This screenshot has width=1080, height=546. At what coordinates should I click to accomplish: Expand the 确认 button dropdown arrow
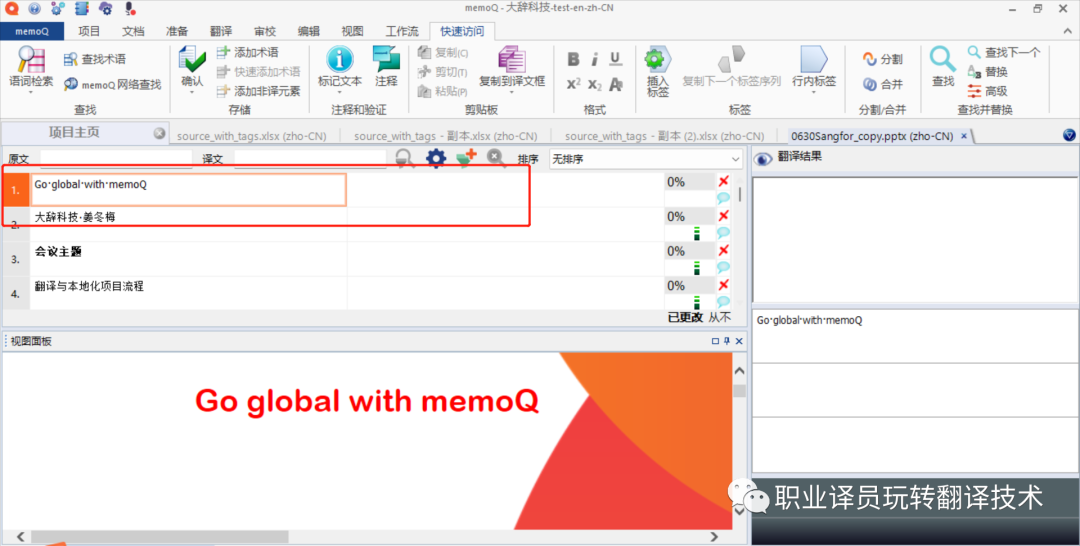[x=192, y=92]
